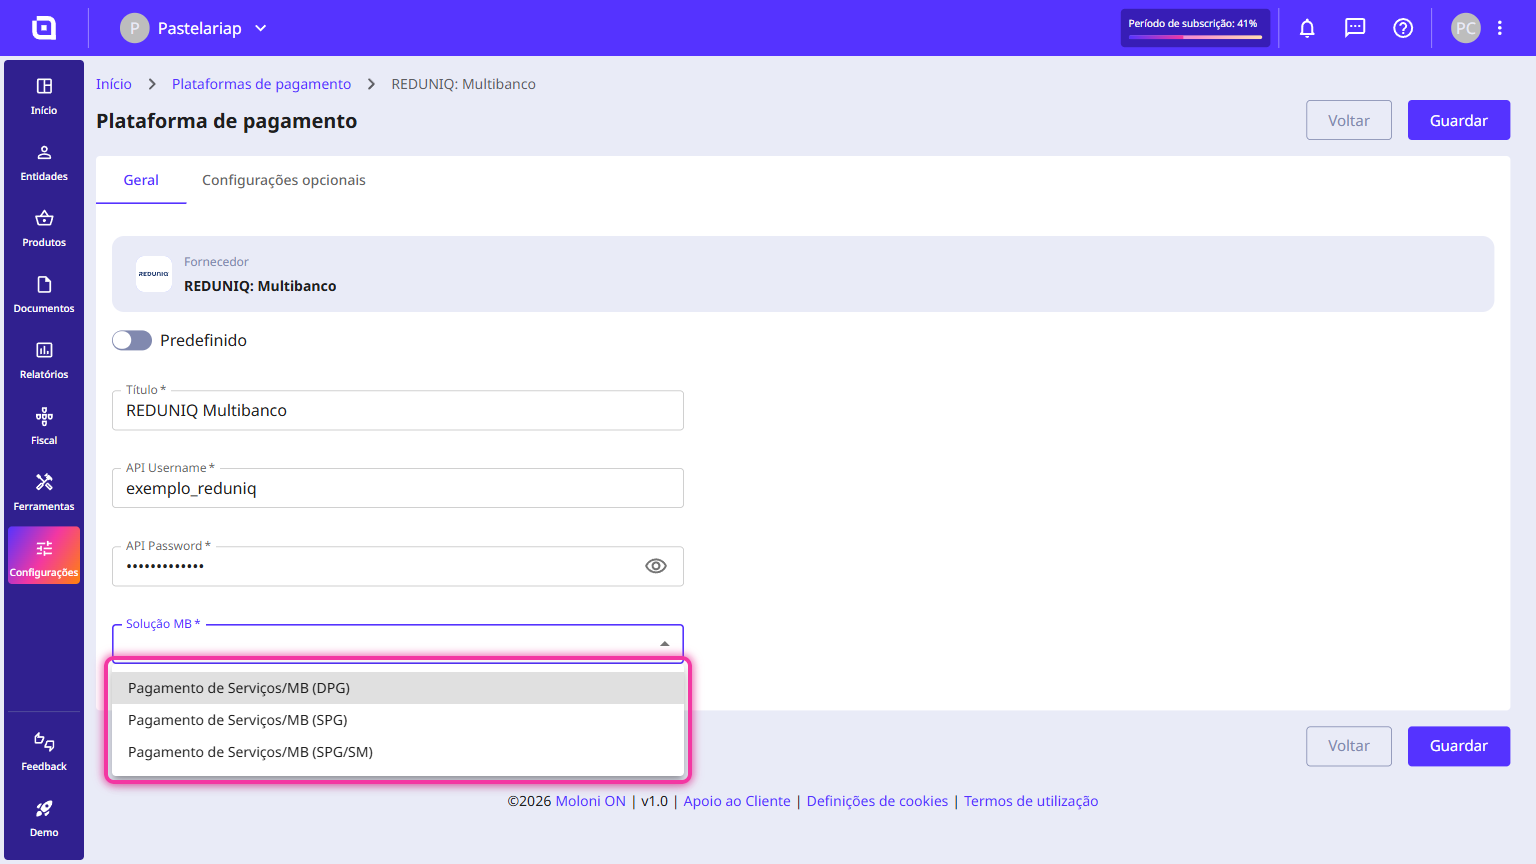Image resolution: width=1536 pixels, height=864 pixels.
Task: Go to Início breadcrumb link
Action: pos(114,84)
